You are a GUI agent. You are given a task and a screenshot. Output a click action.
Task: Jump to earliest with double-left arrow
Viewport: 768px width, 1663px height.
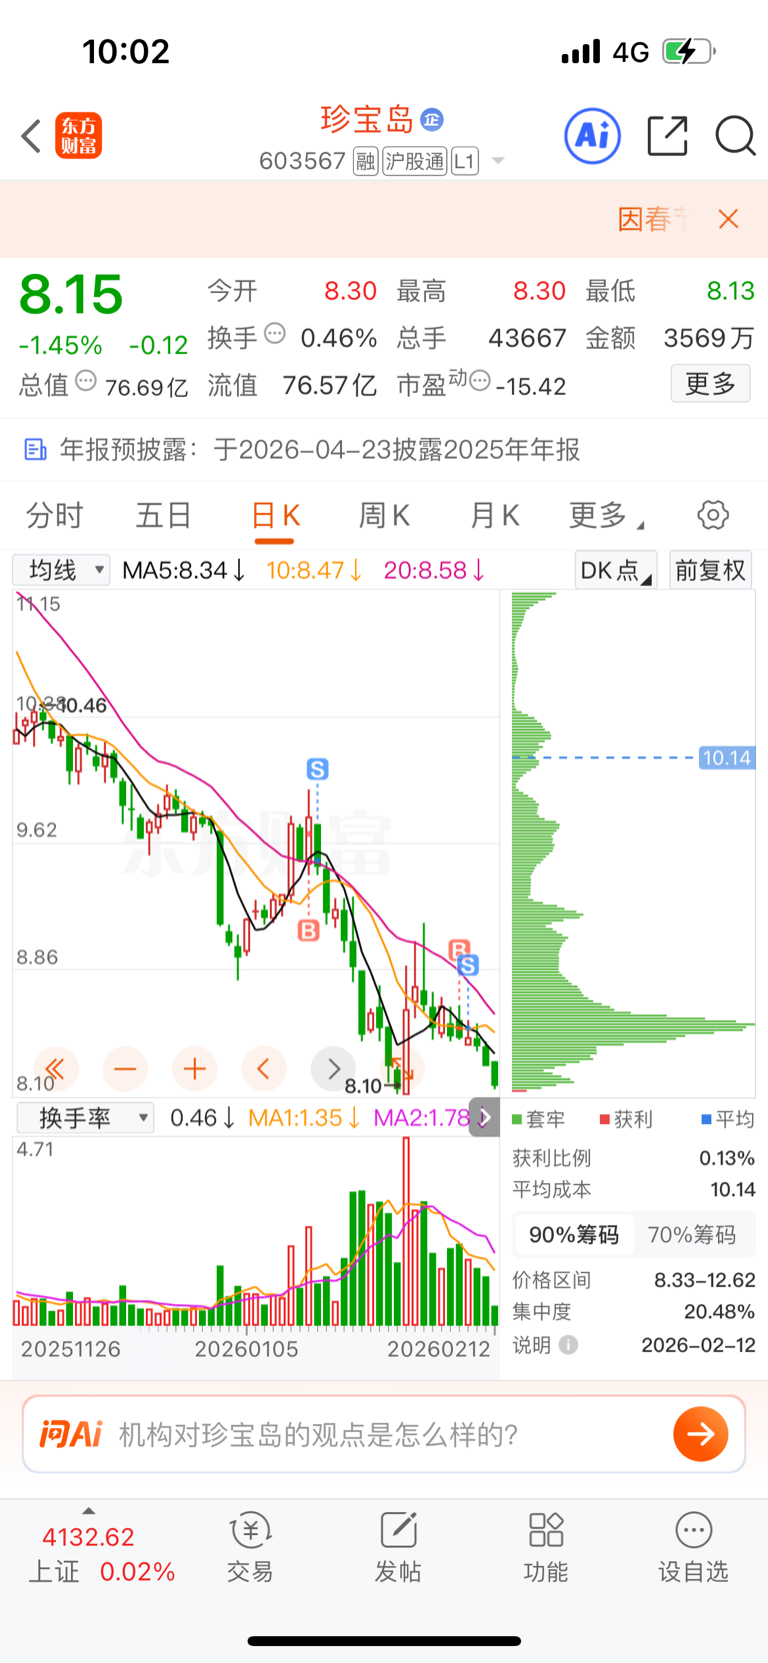pos(54,1069)
